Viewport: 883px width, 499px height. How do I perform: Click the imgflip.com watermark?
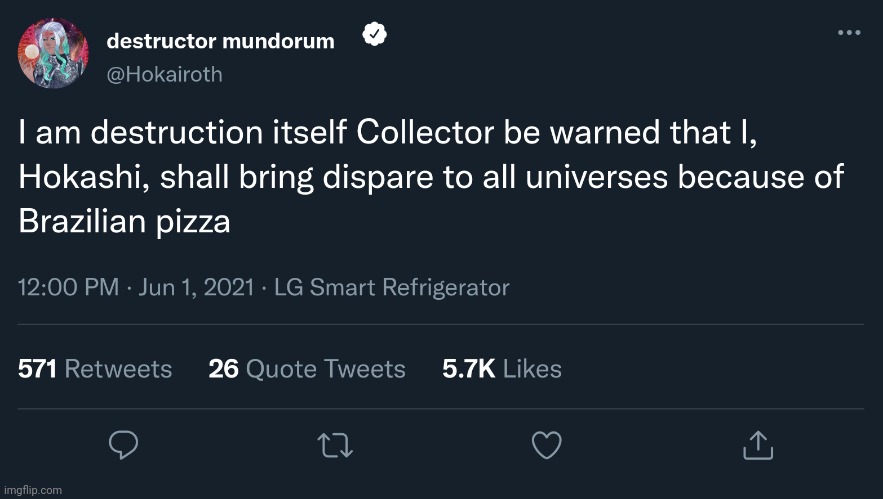[x=32, y=490]
